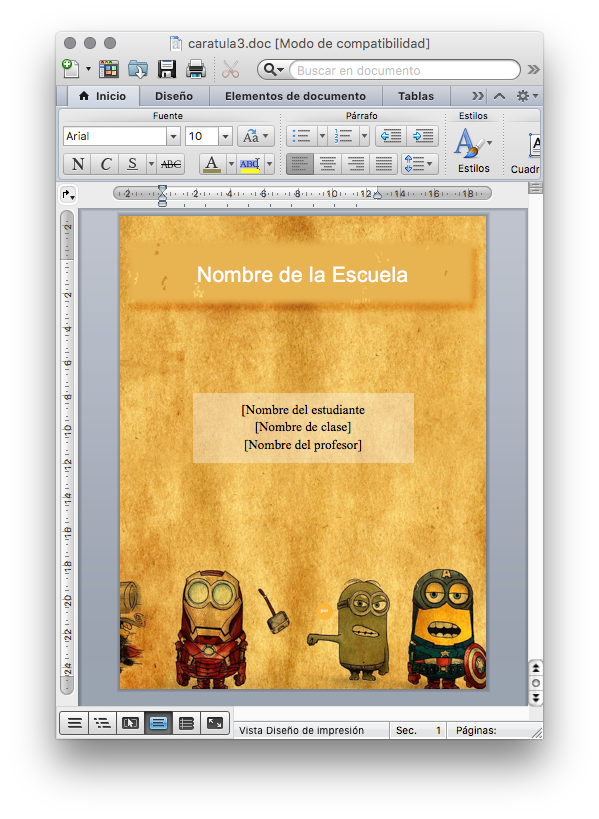Create a new blank document

71,69
